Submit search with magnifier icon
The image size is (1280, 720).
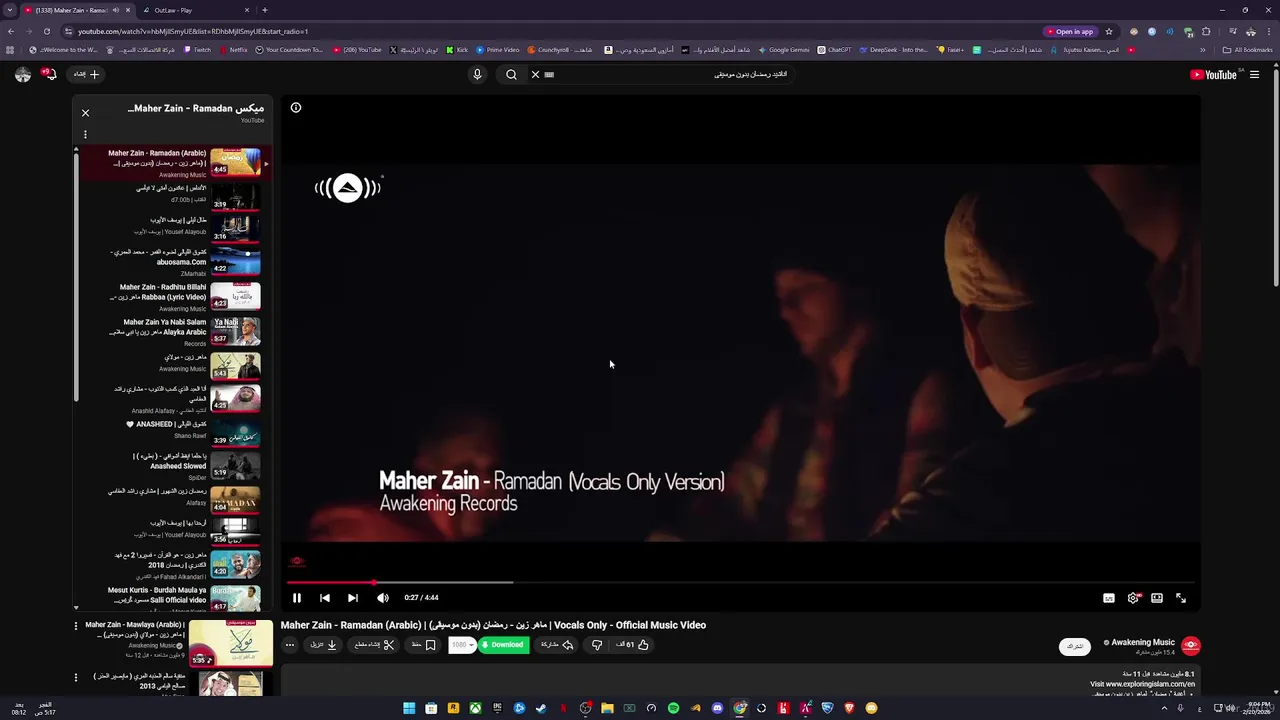pos(511,74)
